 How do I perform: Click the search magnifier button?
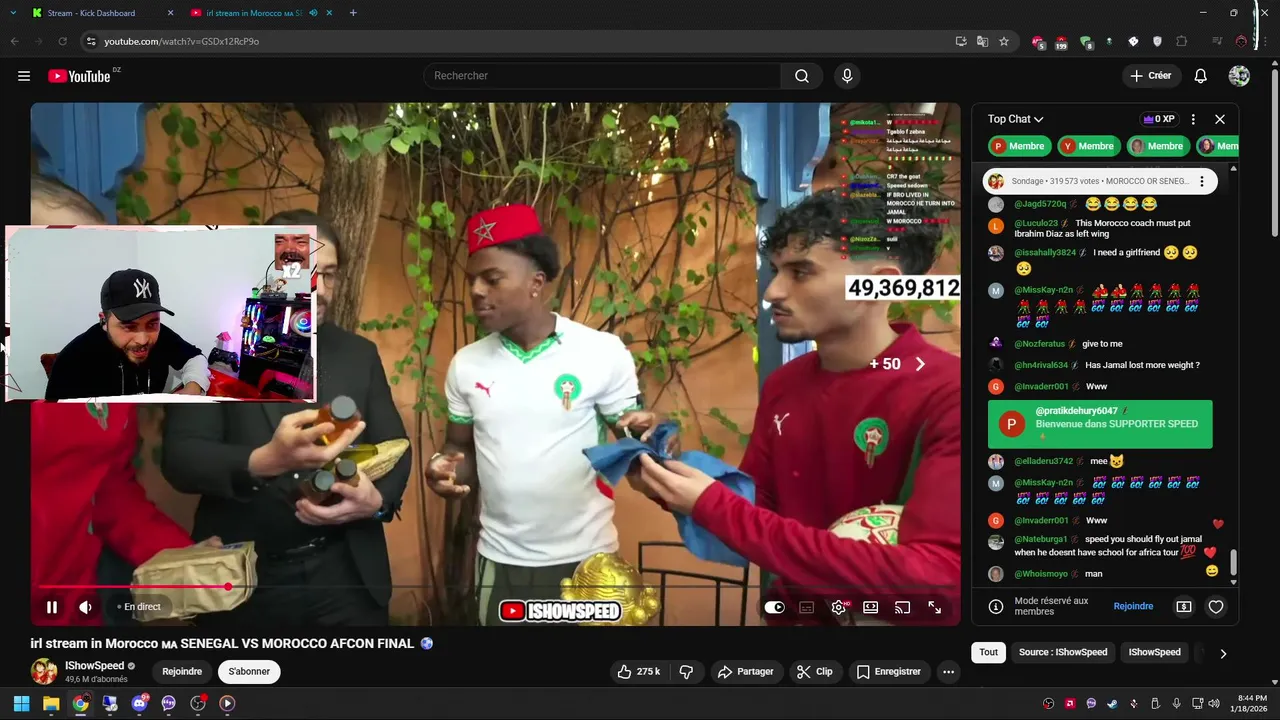coord(802,76)
